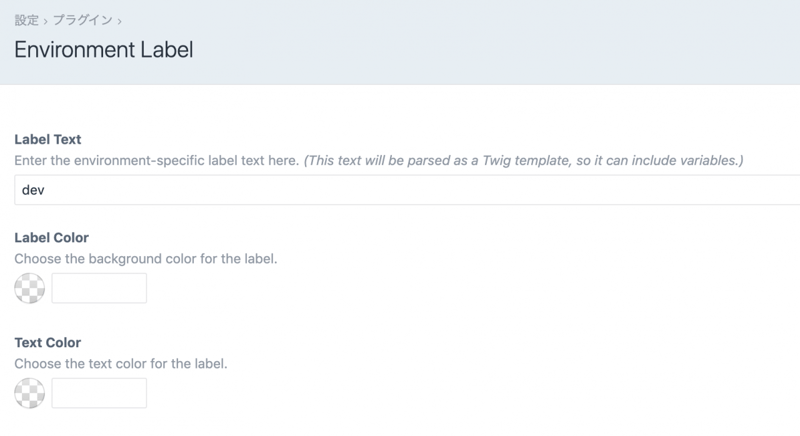Click the word 'variables' in the hint
800x436 pixels.
point(711,160)
